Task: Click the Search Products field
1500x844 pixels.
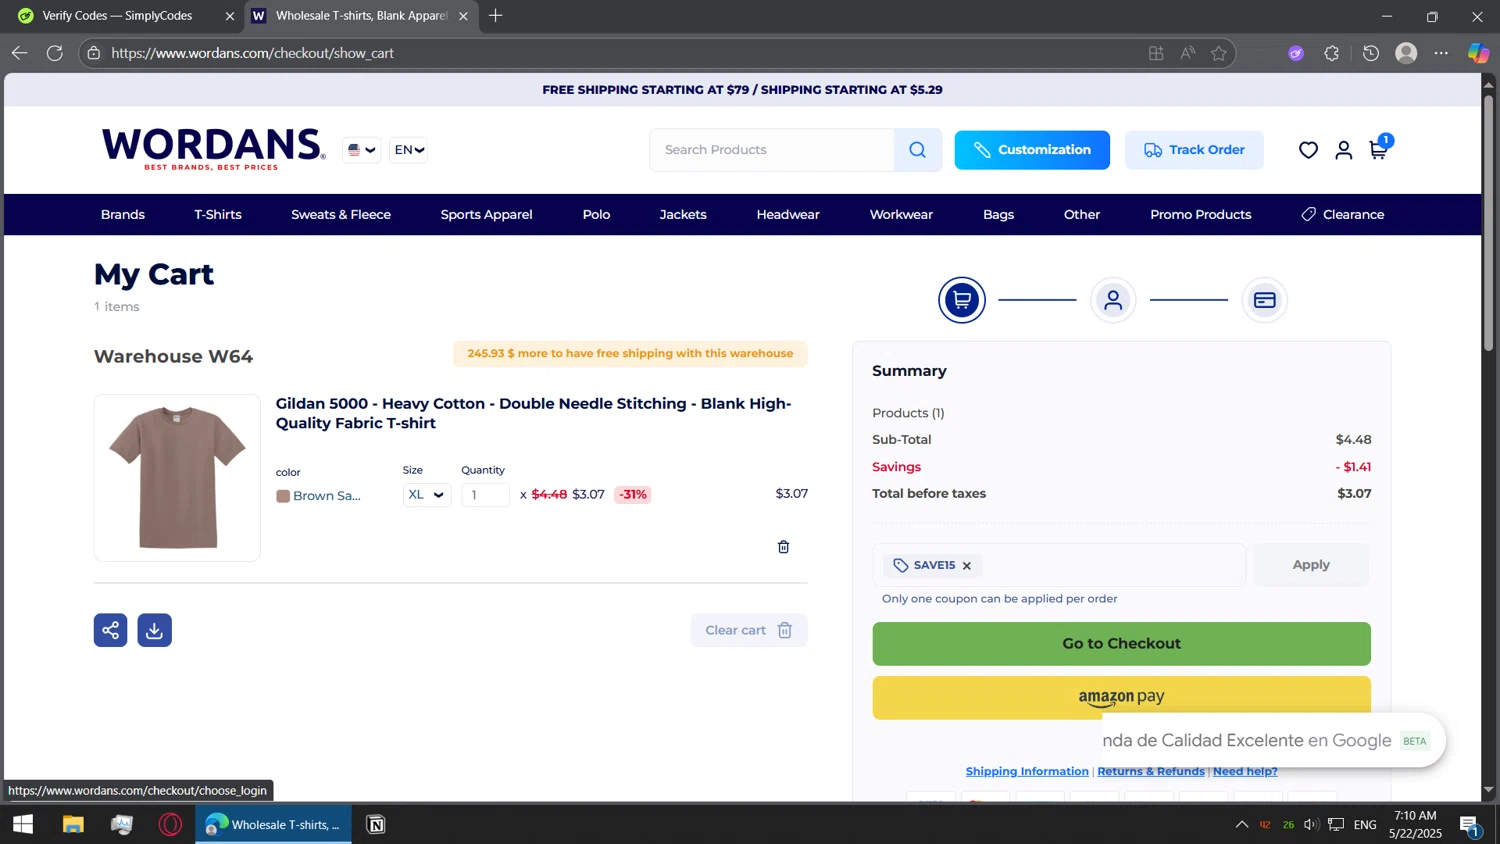Action: pyautogui.click(x=772, y=150)
